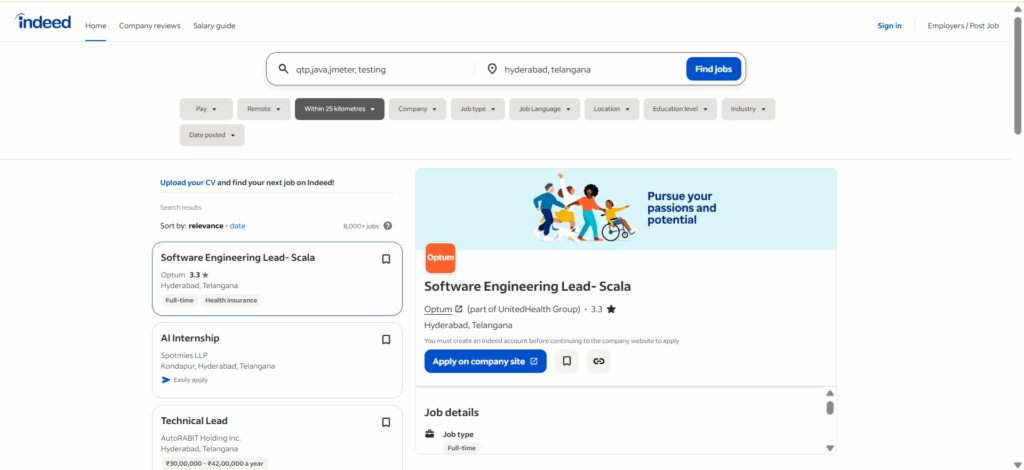Screen dimensions: 1024x470
Task: Open Employers / Post Job
Action: [963, 26]
